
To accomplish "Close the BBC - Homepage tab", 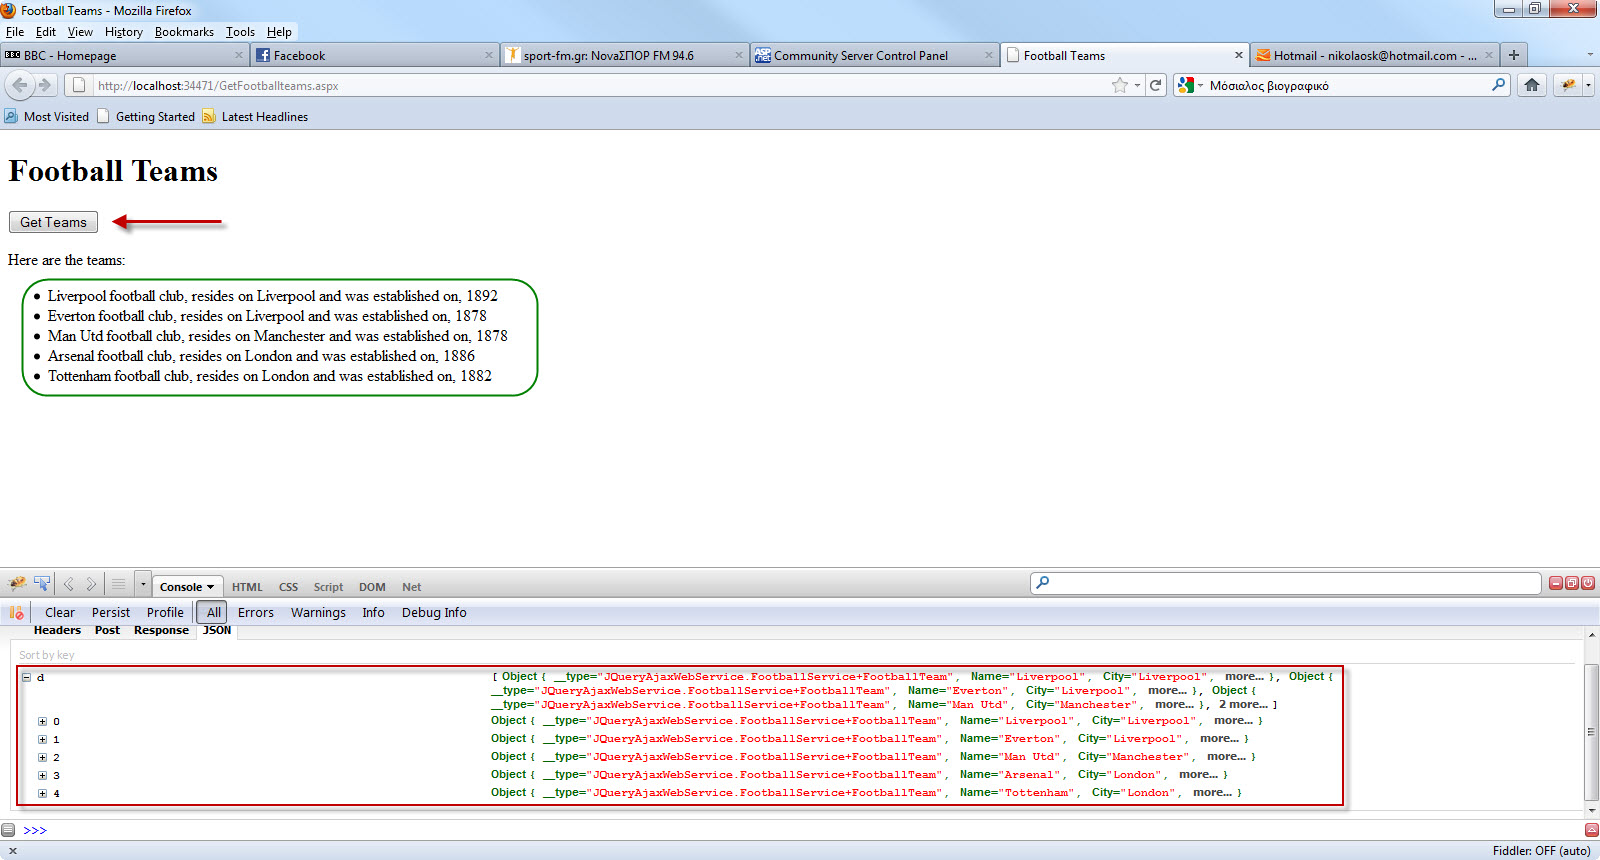I will (x=239, y=55).
